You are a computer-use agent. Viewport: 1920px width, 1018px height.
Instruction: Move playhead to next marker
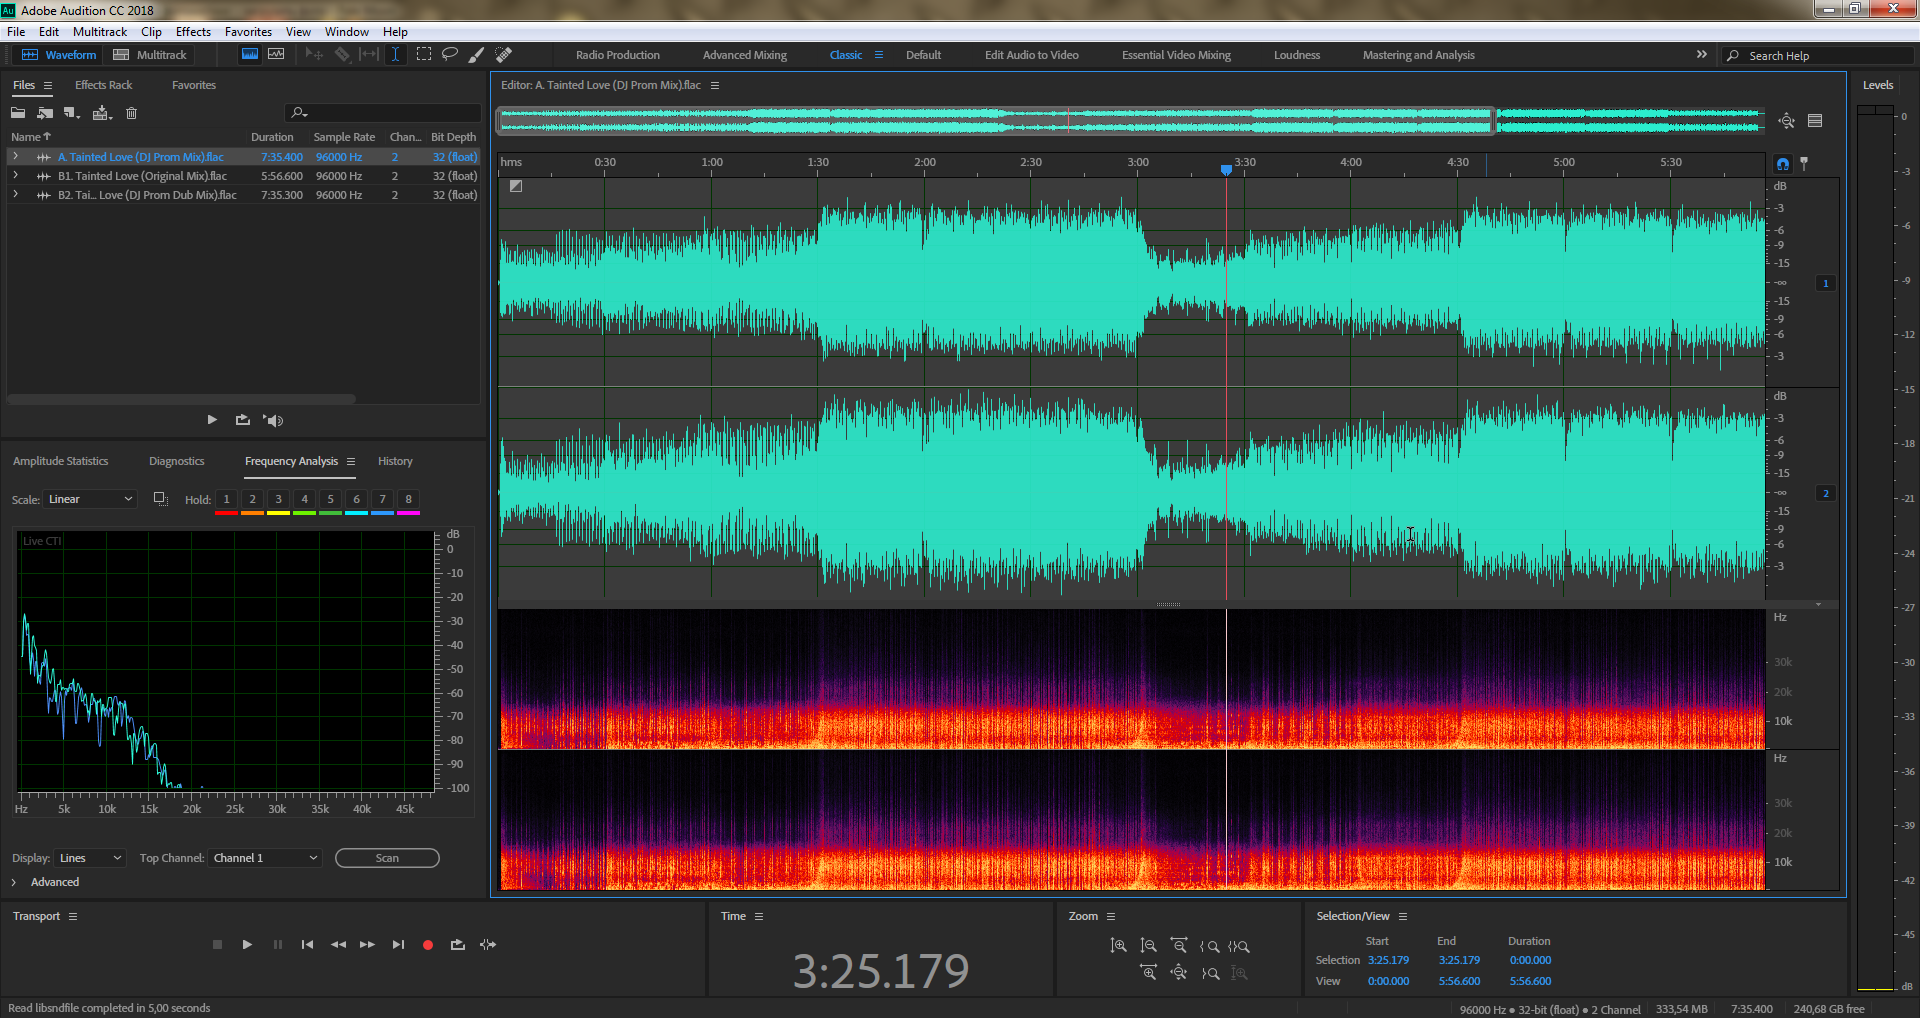coord(398,944)
